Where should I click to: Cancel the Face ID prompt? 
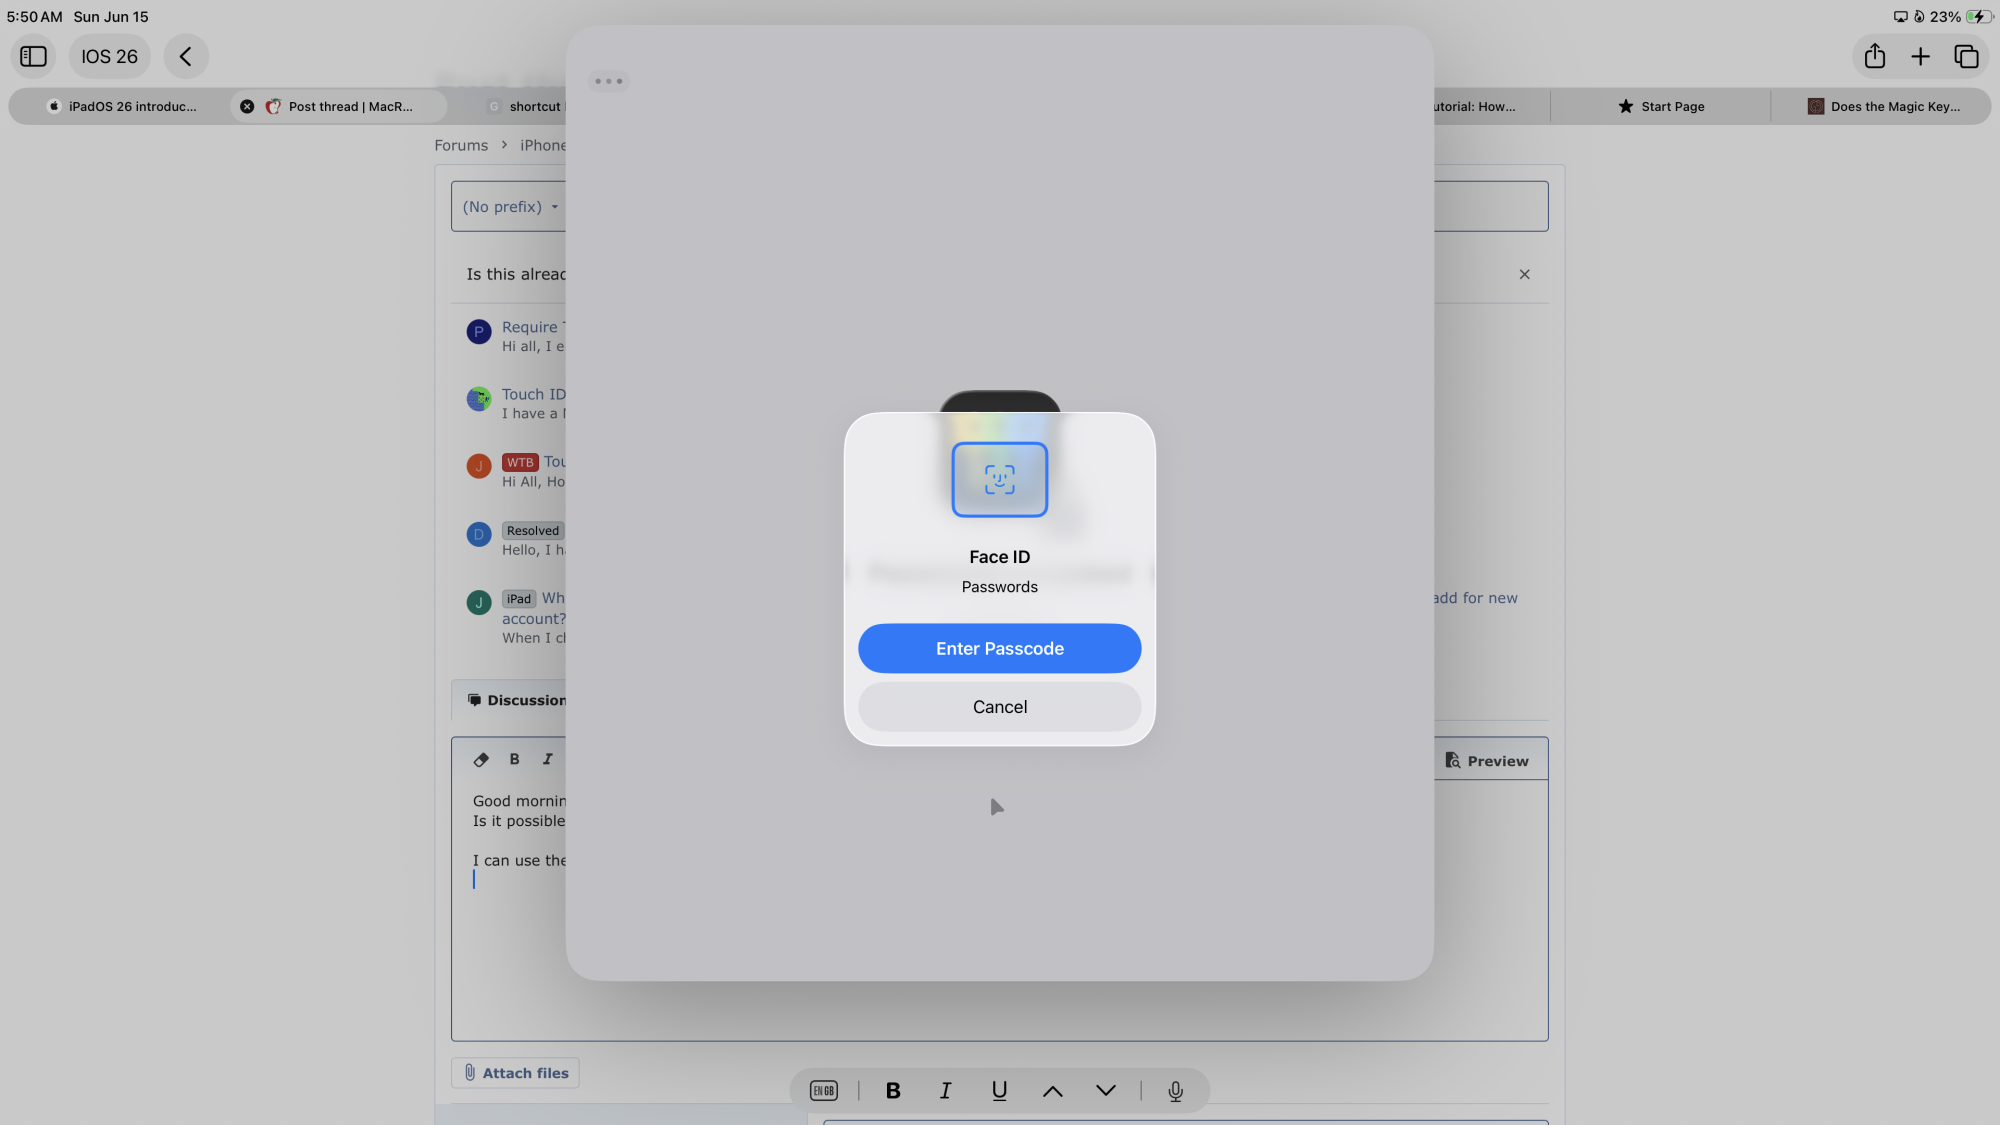(x=999, y=707)
